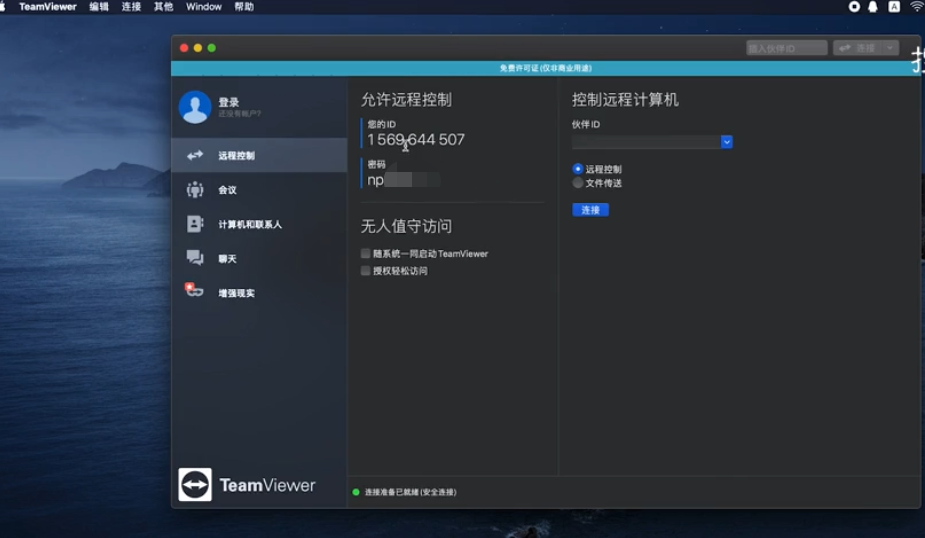Open the 编辑 menu

coord(99,6)
